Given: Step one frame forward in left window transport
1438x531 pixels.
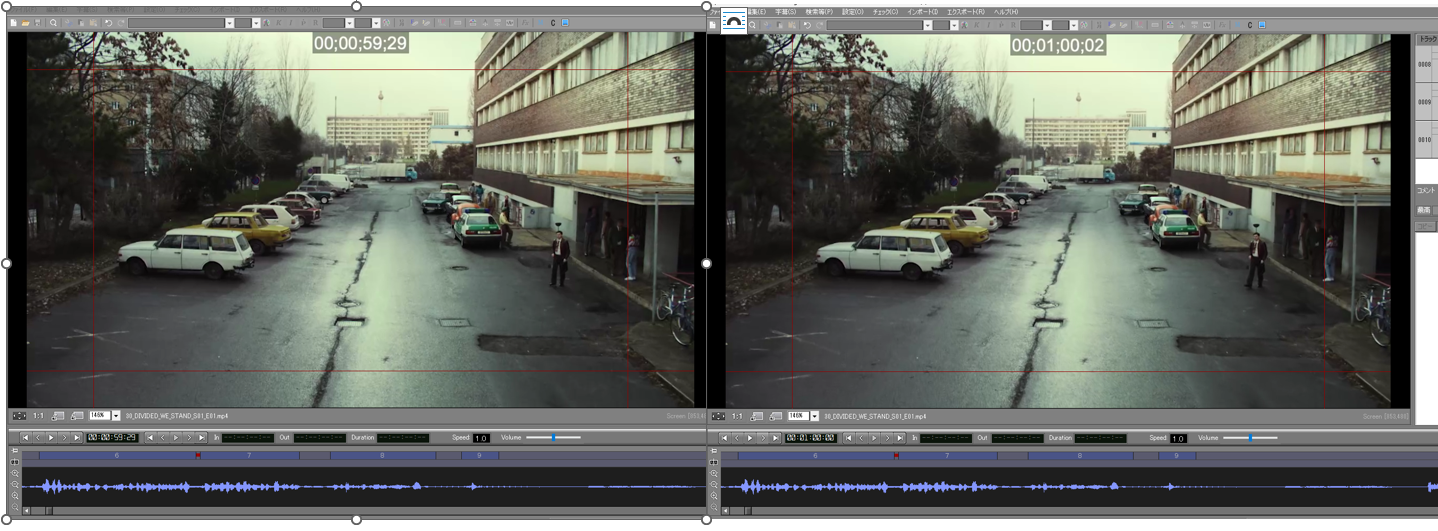Looking at the screenshot, I should click(64, 437).
